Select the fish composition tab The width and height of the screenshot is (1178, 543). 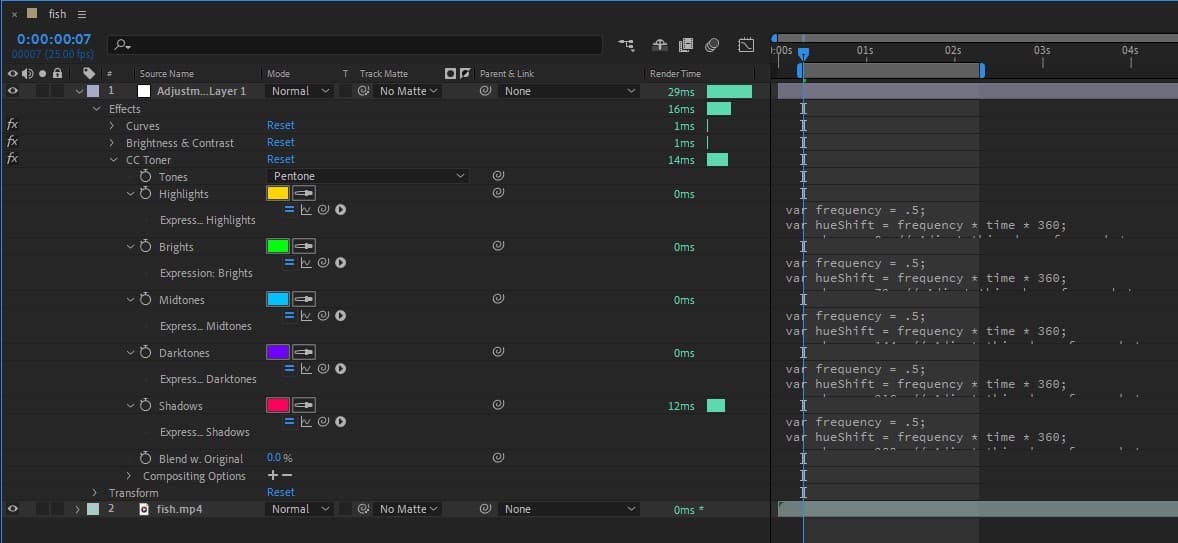point(58,14)
